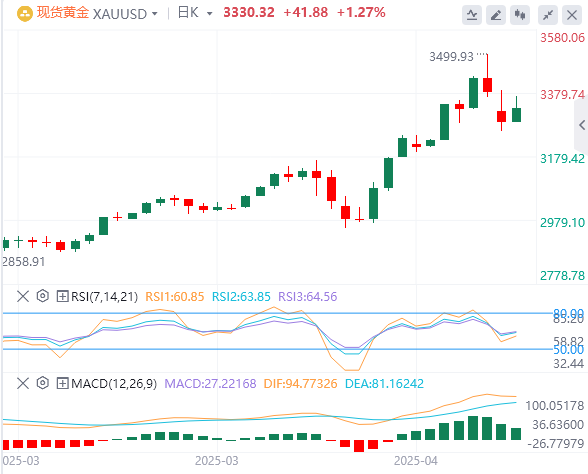Open the indicator line chart icon
The height and width of the screenshot is (474, 588).
[472, 15]
